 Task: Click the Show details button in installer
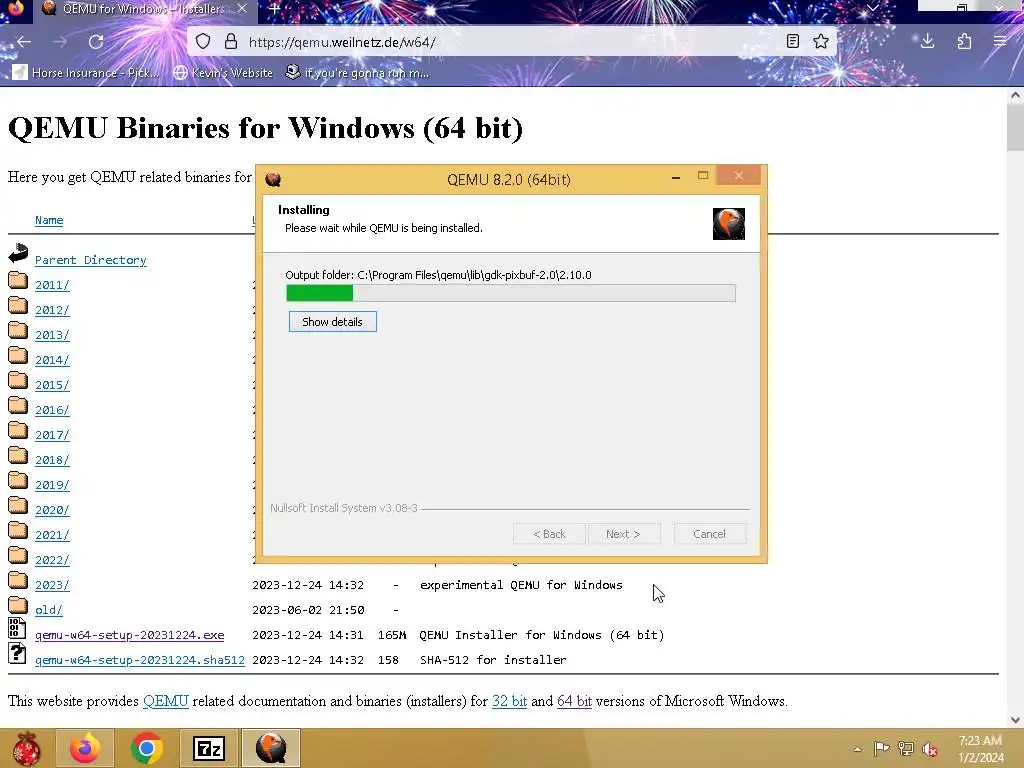[332, 321]
